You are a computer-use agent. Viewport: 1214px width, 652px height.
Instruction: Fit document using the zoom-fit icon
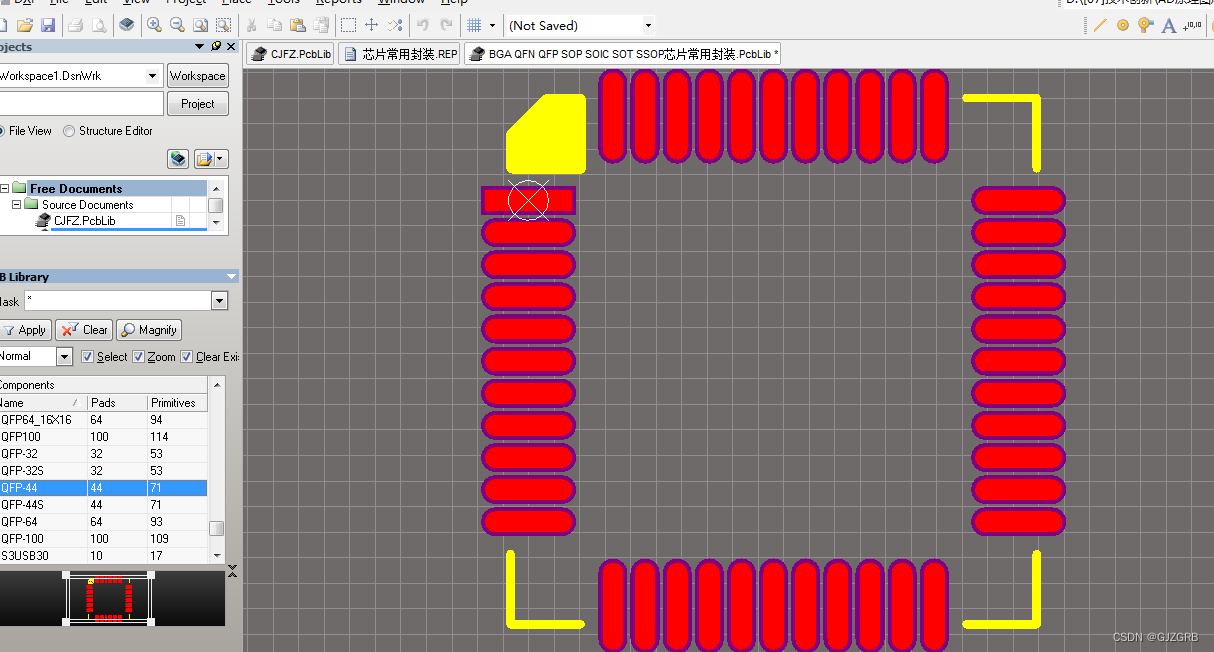click(x=198, y=24)
